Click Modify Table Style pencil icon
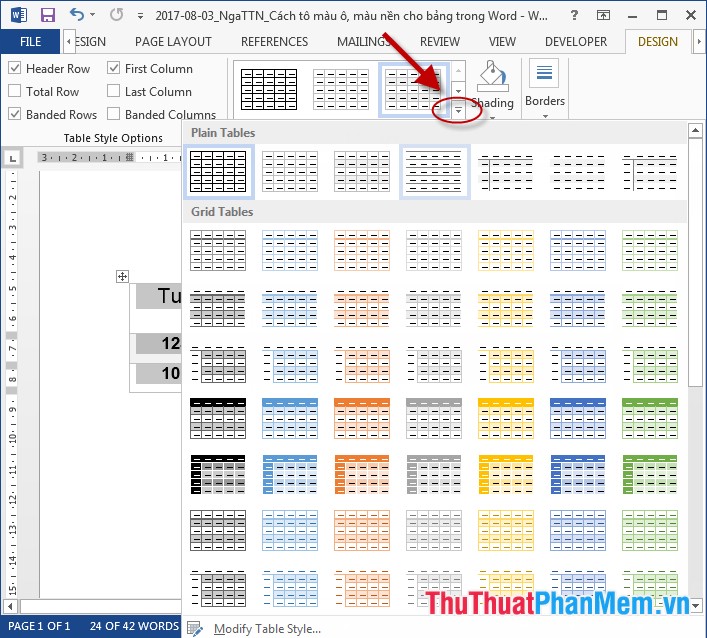The image size is (707, 638). coord(195,628)
